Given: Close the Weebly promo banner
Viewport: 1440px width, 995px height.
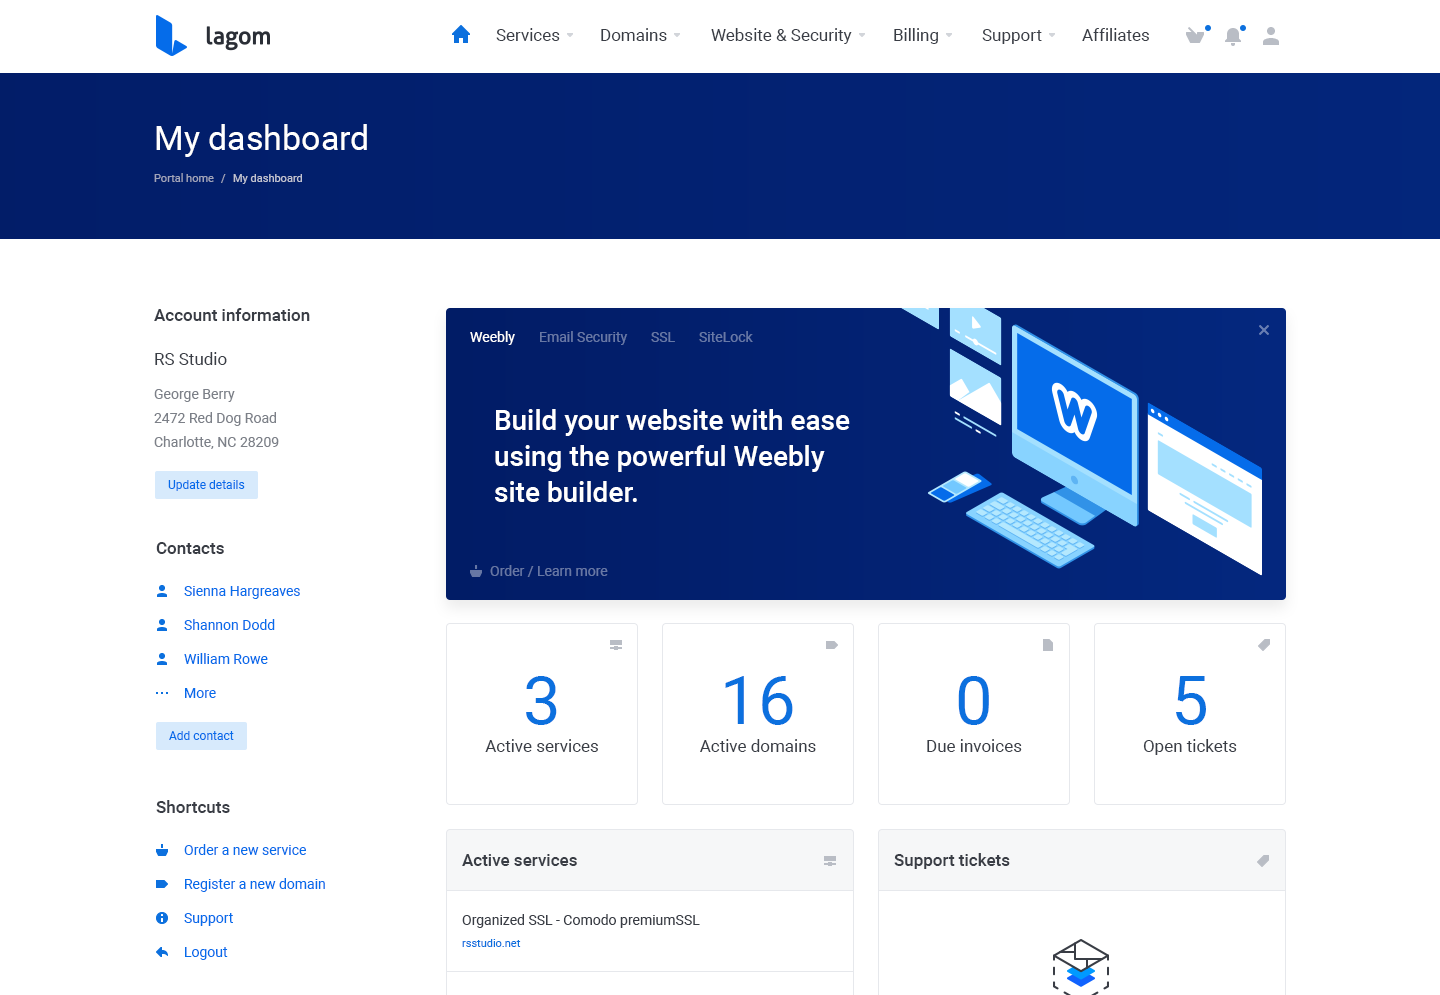Looking at the screenshot, I should [x=1264, y=330].
